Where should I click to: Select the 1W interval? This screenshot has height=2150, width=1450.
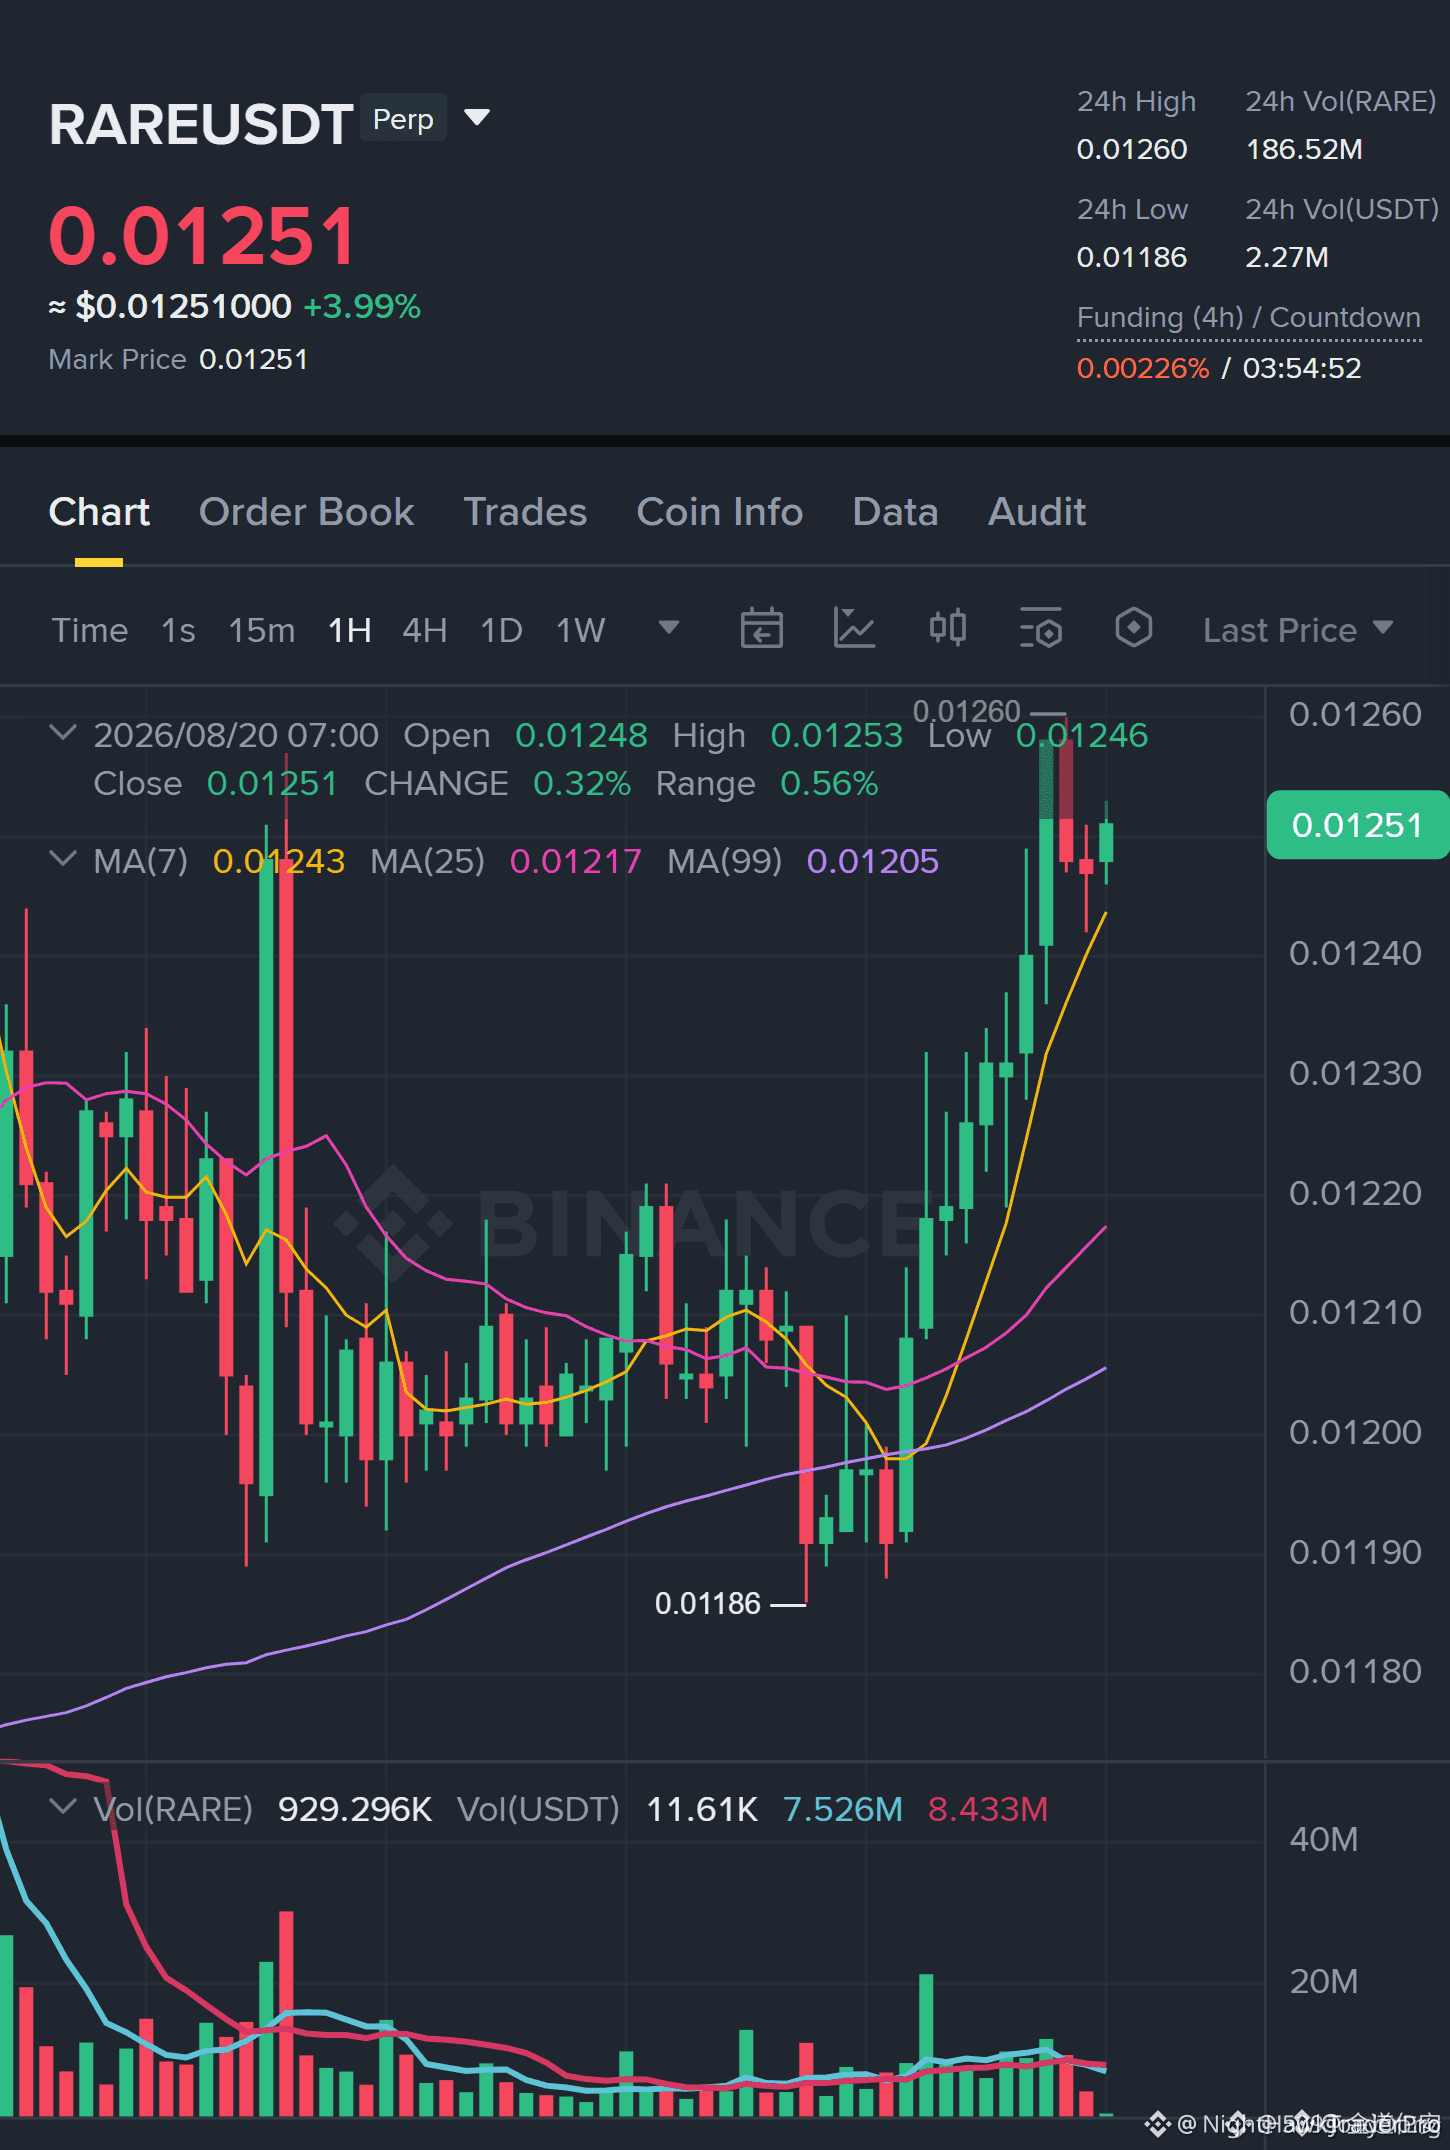(581, 630)
